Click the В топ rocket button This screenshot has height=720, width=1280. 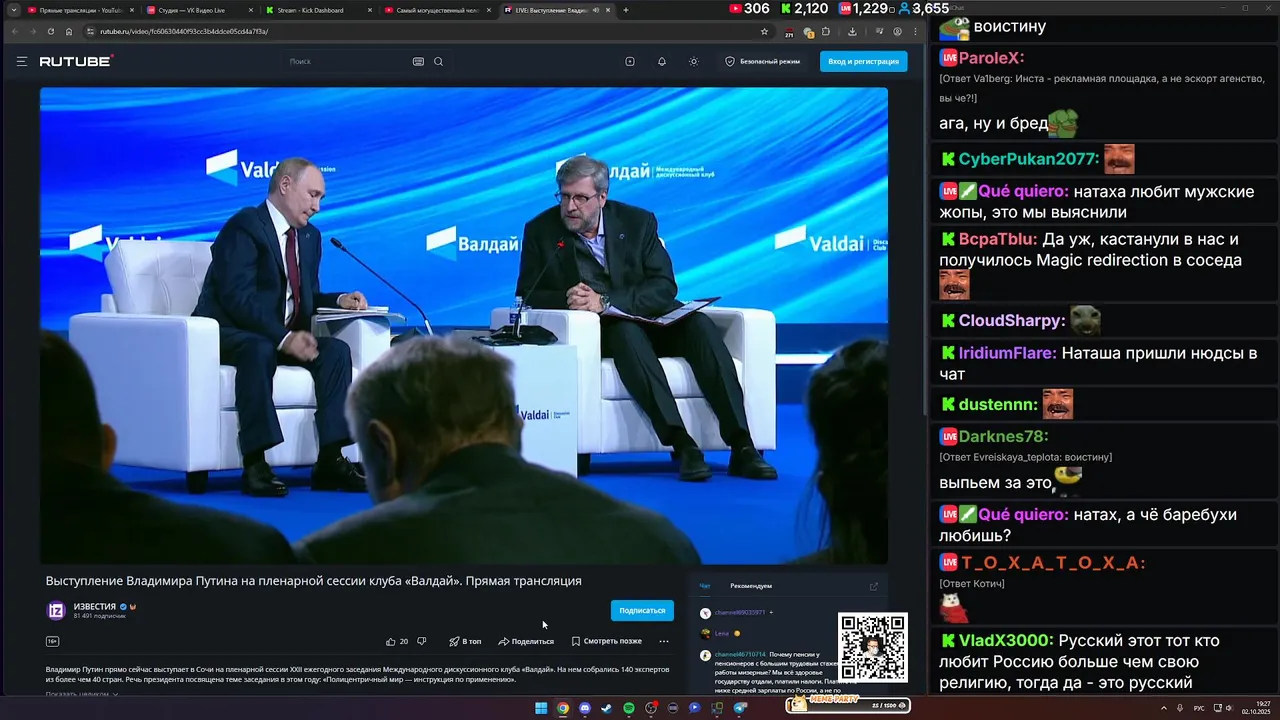point(465,641)
